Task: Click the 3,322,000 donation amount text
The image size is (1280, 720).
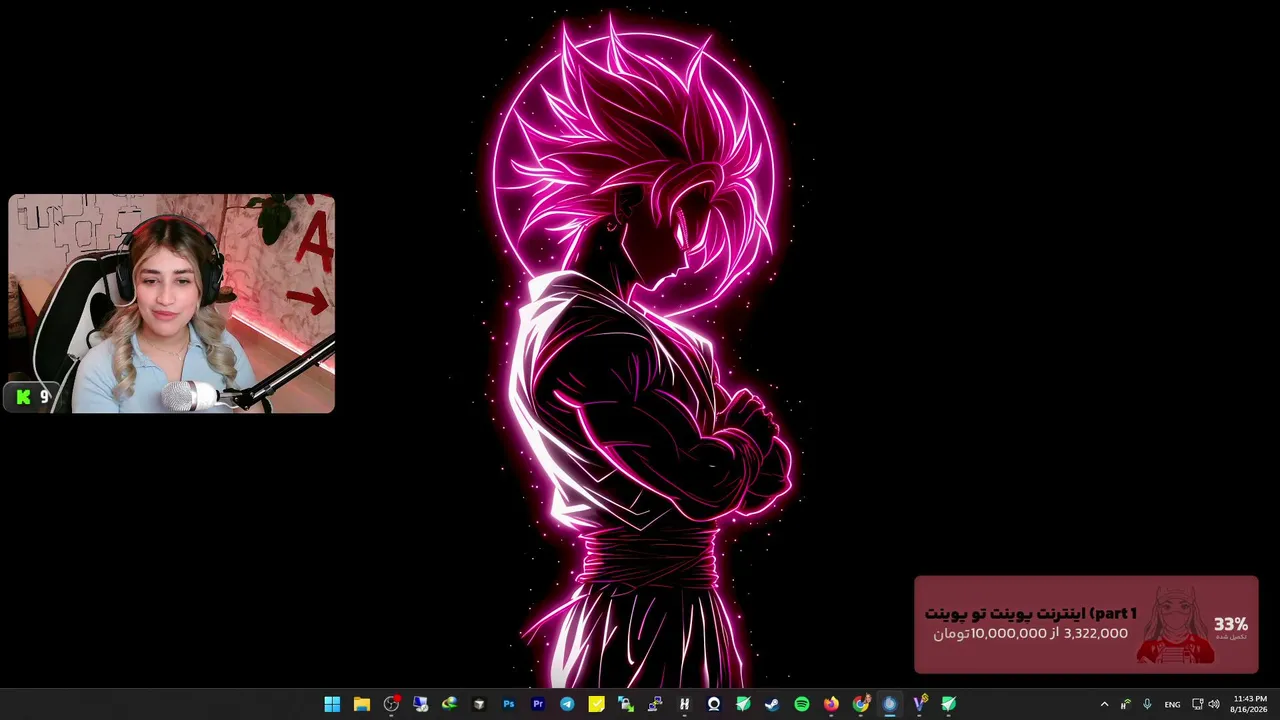Action: click(x=1096, y=633)
